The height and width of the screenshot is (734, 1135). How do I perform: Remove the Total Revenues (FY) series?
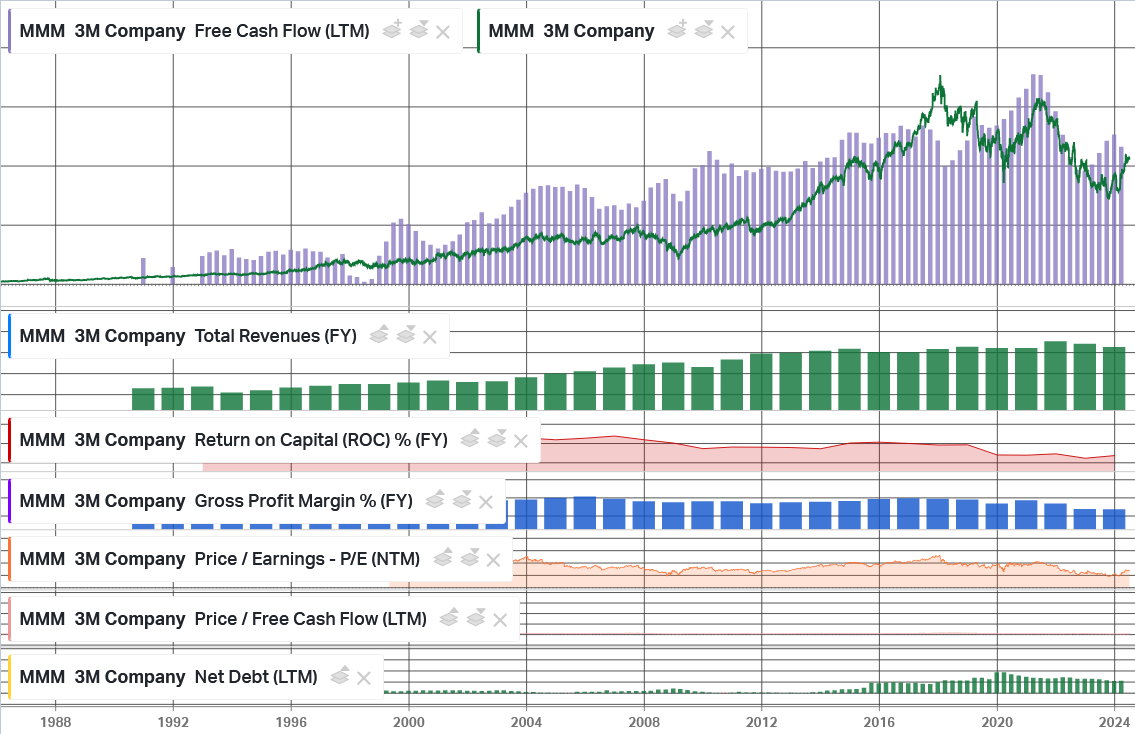(430, 337)
